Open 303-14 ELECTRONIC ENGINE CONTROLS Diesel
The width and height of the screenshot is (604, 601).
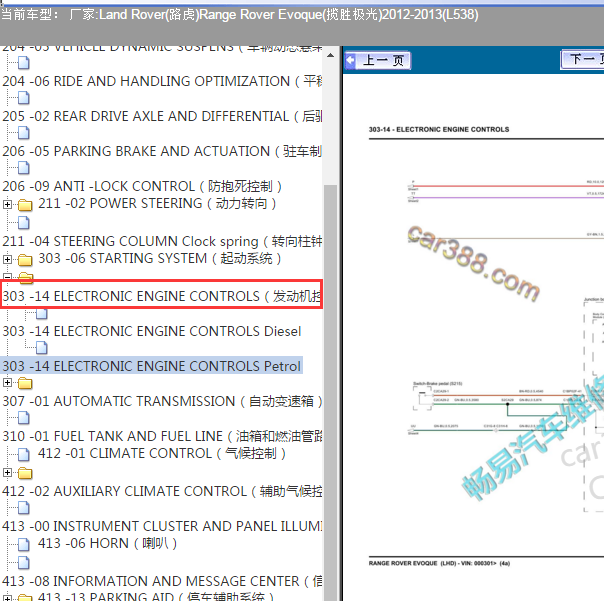152,331
